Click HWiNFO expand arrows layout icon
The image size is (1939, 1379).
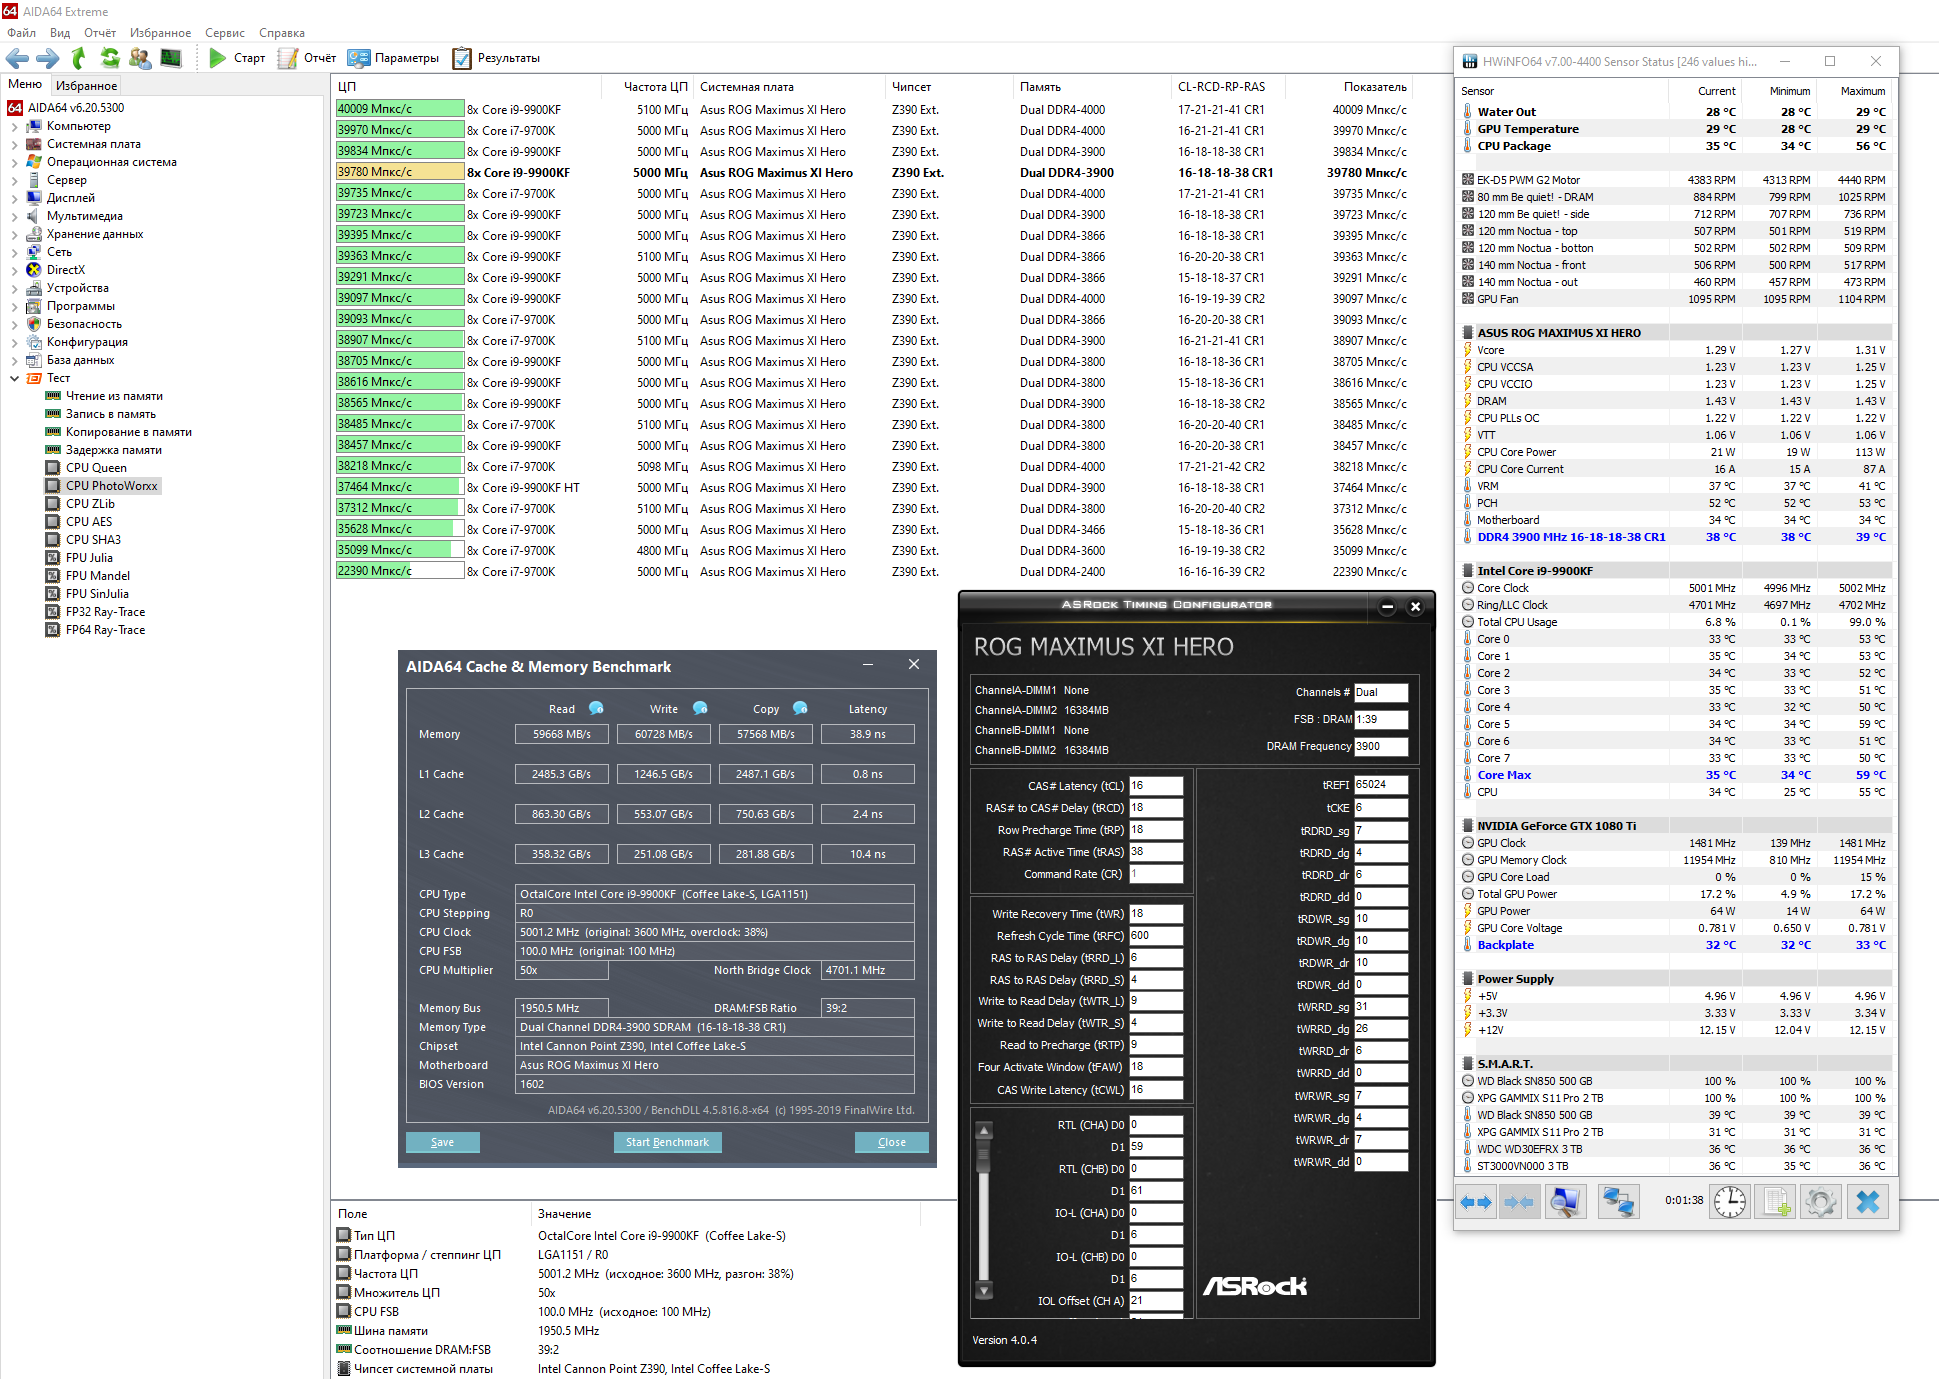(1476, 1201)
